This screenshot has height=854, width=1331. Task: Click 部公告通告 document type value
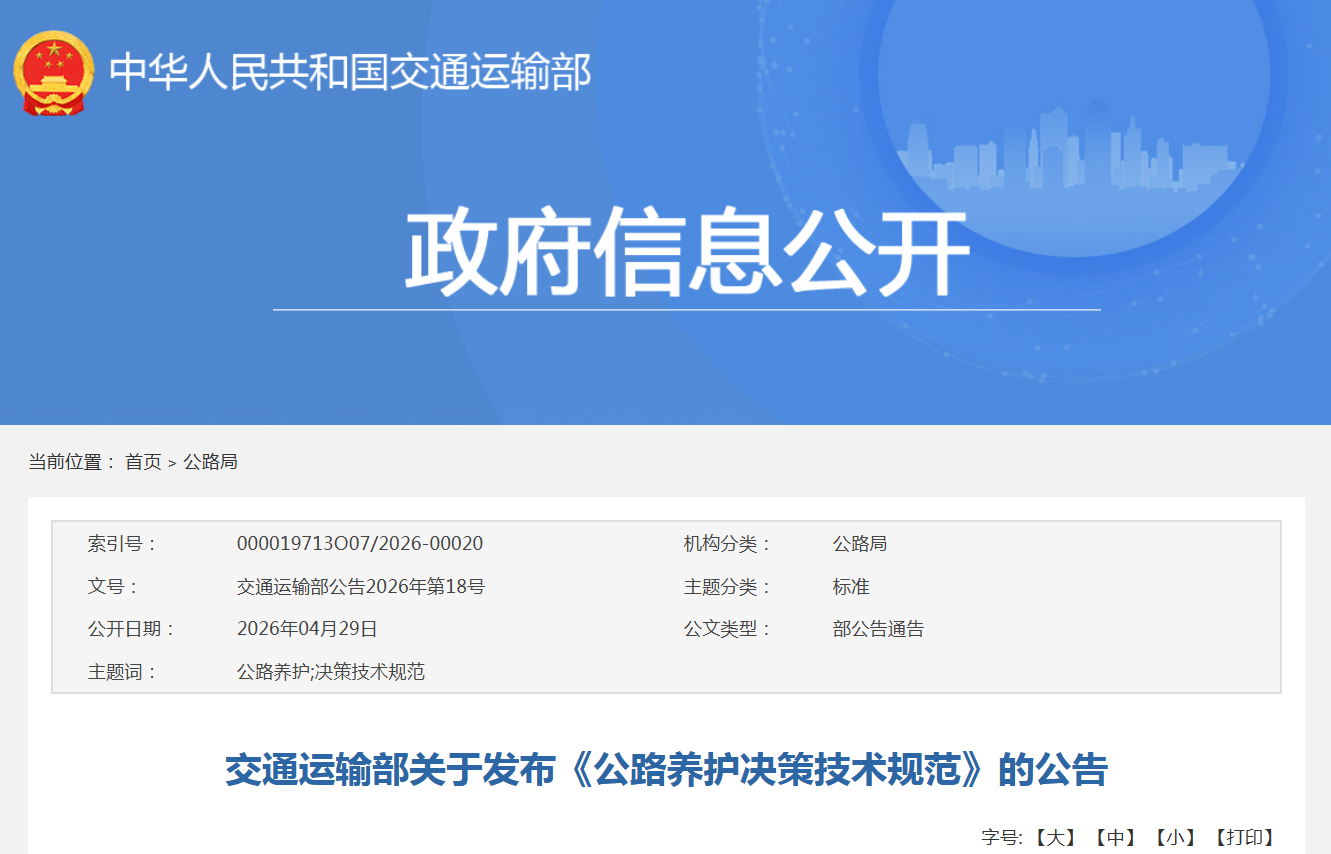[878, 629]
